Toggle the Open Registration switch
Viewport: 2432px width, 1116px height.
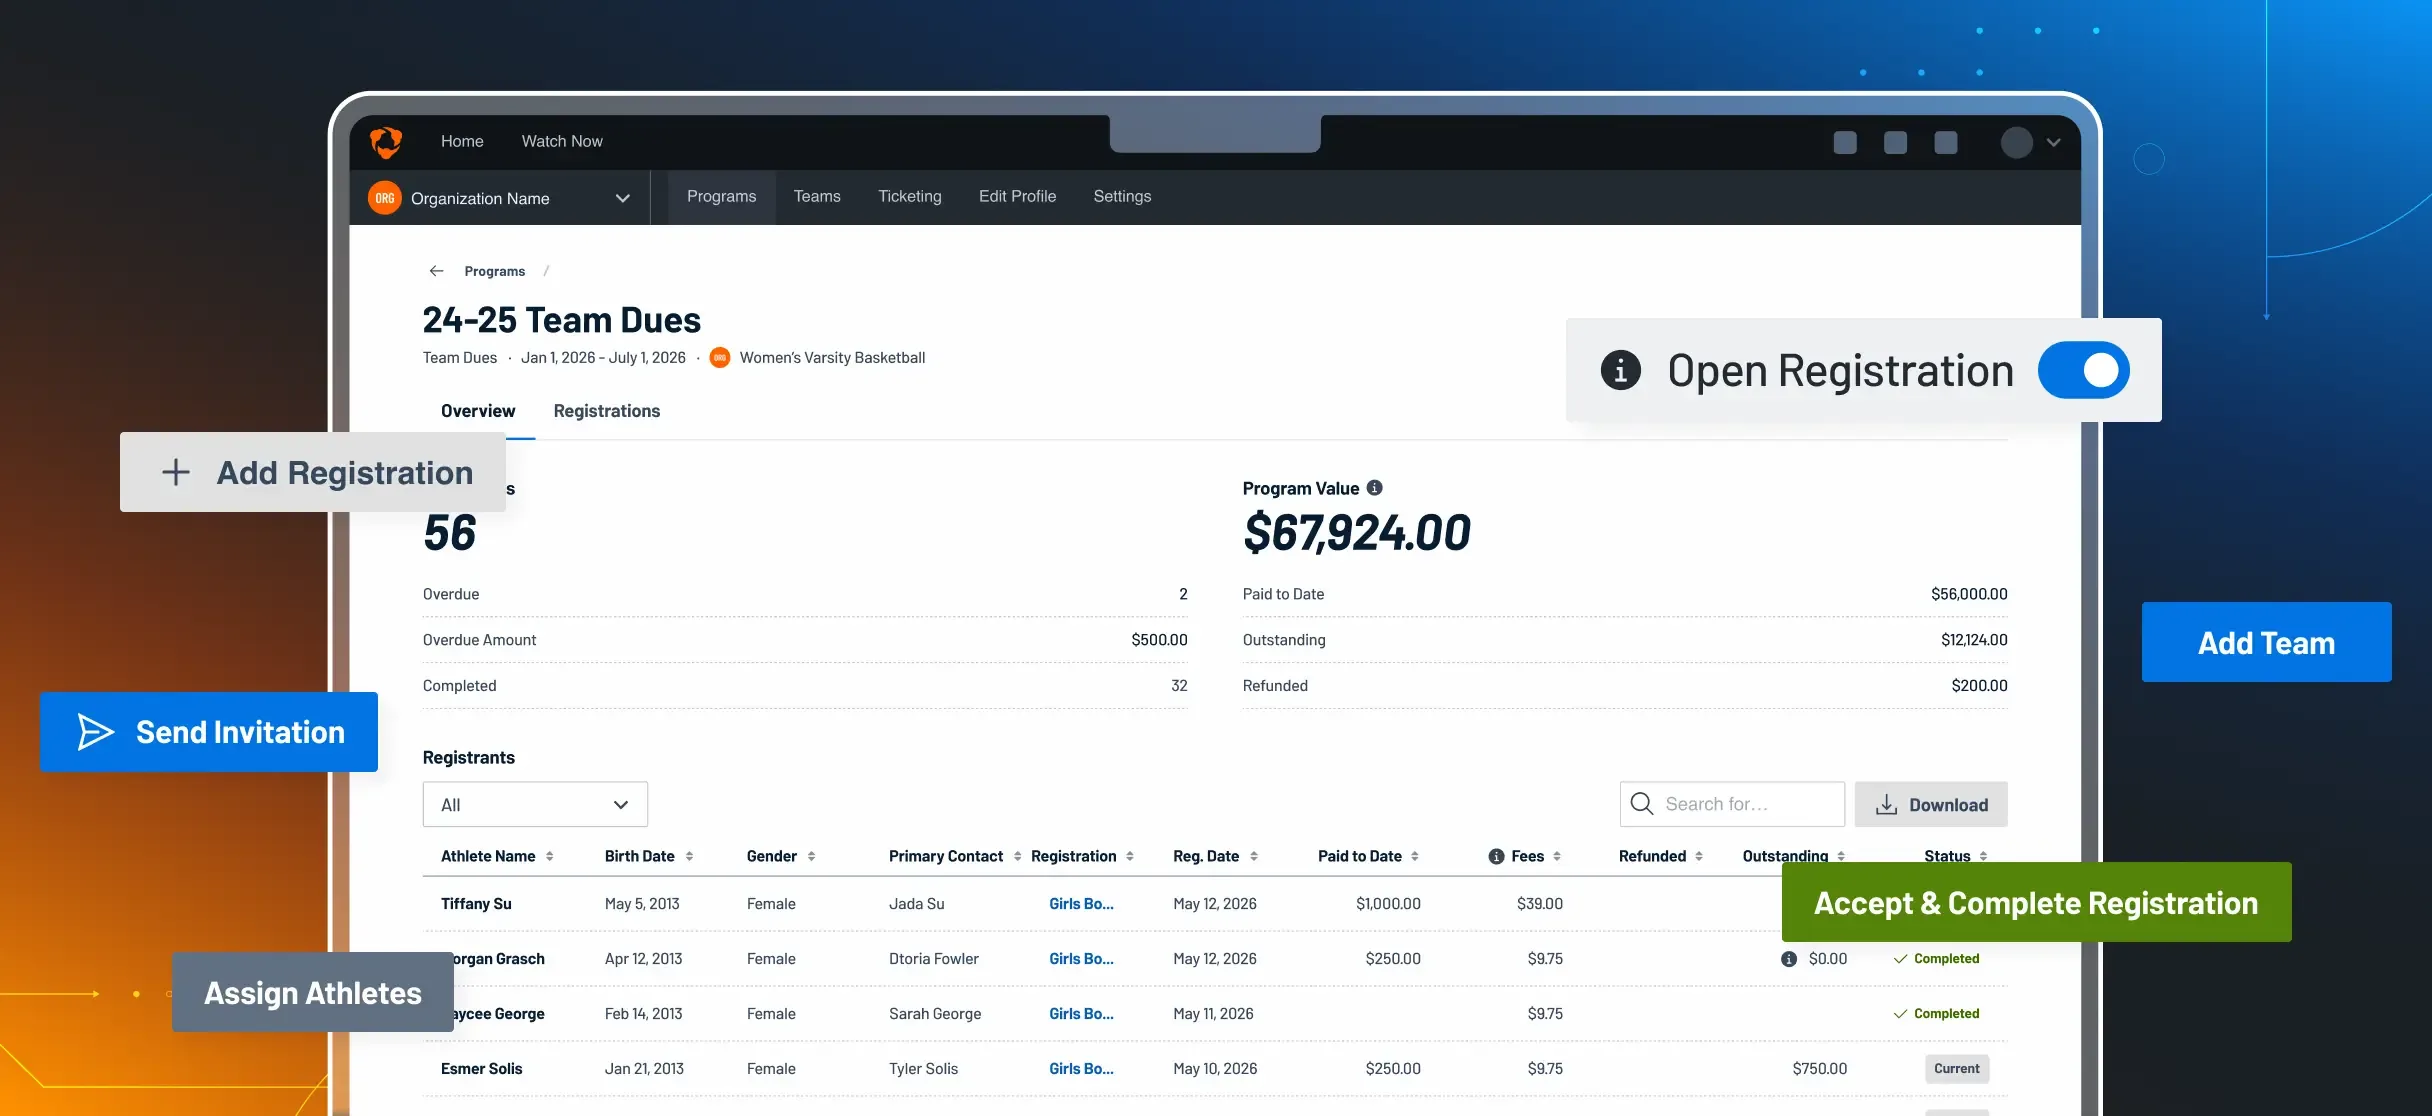pyautogui.click(x=2084, y=370)
